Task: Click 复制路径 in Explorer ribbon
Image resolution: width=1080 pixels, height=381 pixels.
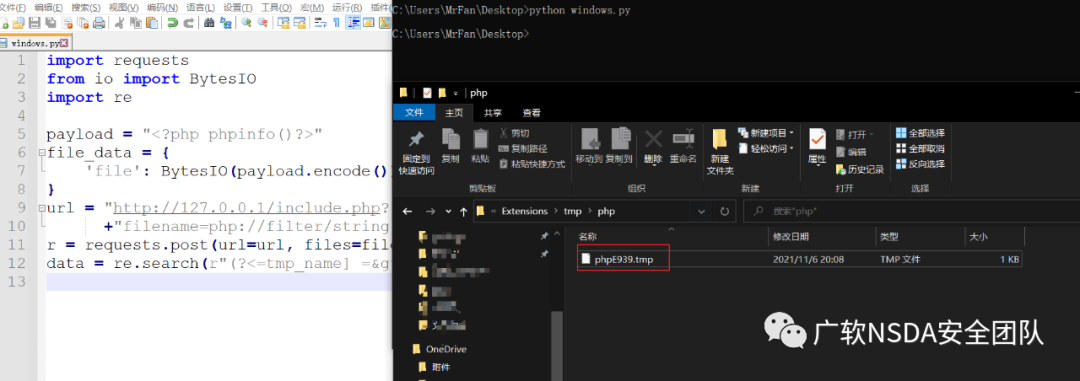Action: [523, 148]
